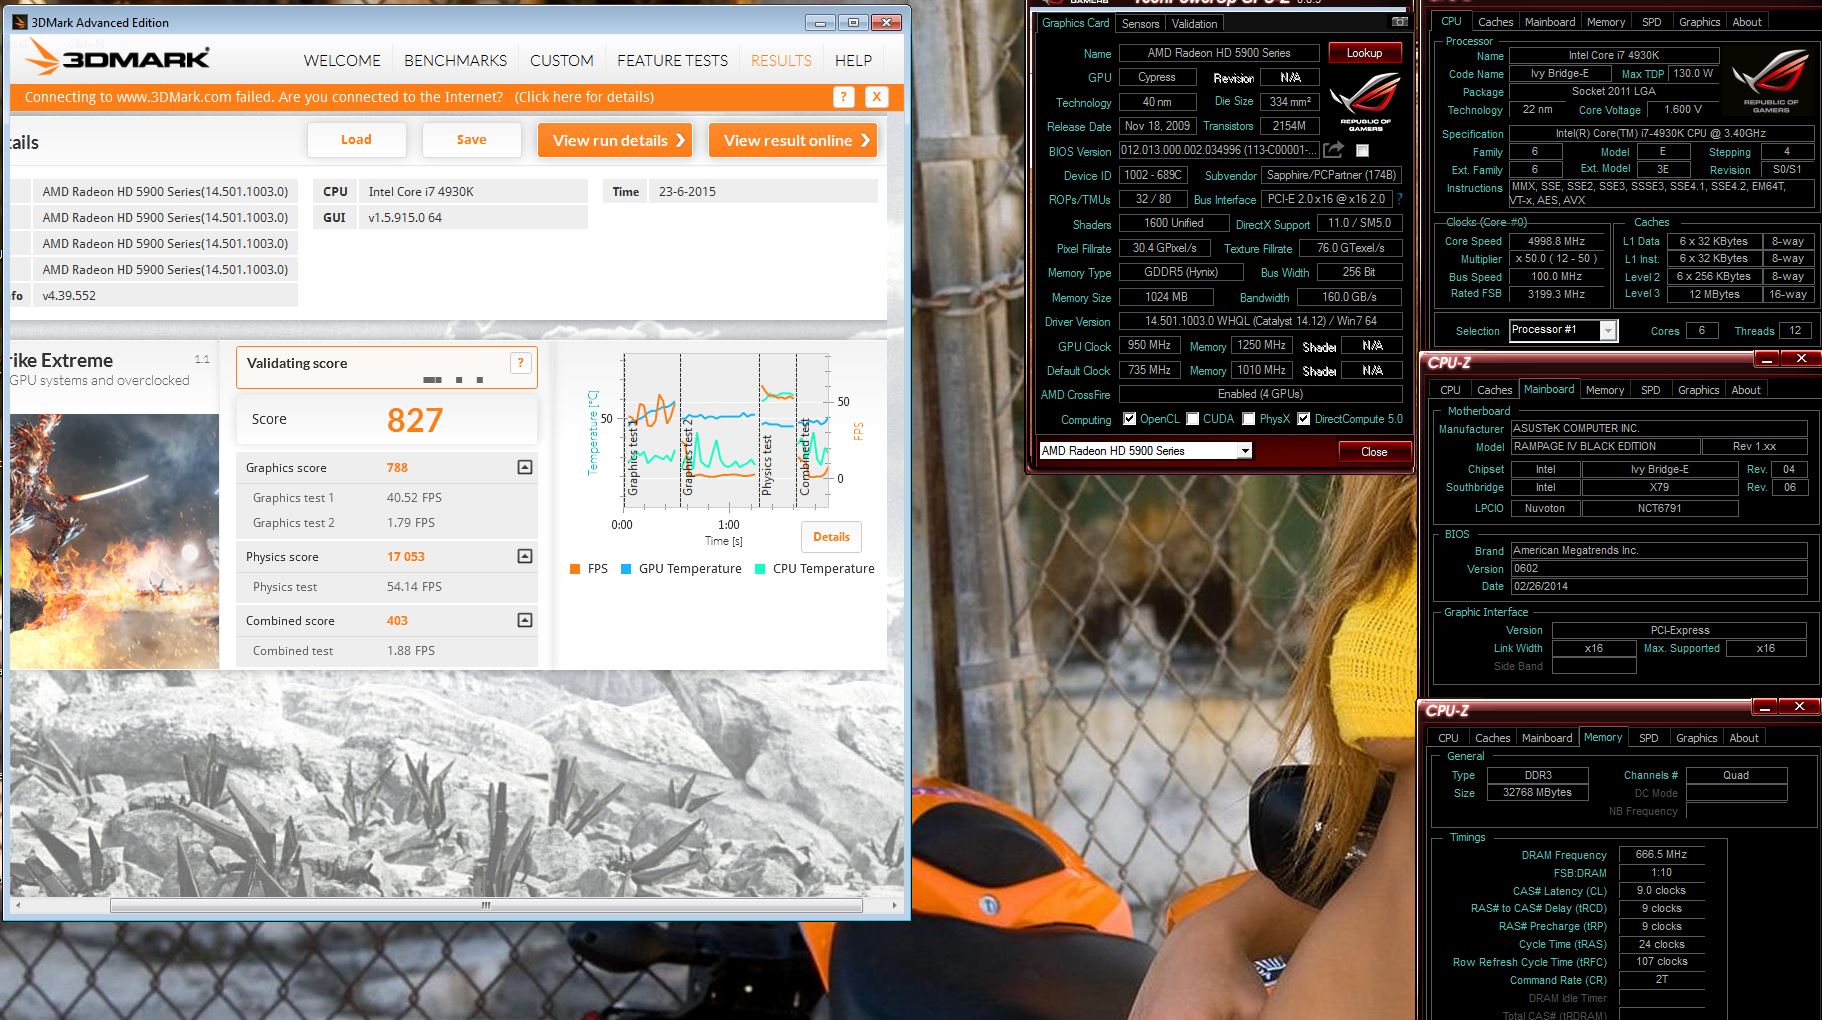Viewport: 1822px width, 1020px height.
Task: Open SPD tab in top CPU-Z window
Action: pos(1652,22)
